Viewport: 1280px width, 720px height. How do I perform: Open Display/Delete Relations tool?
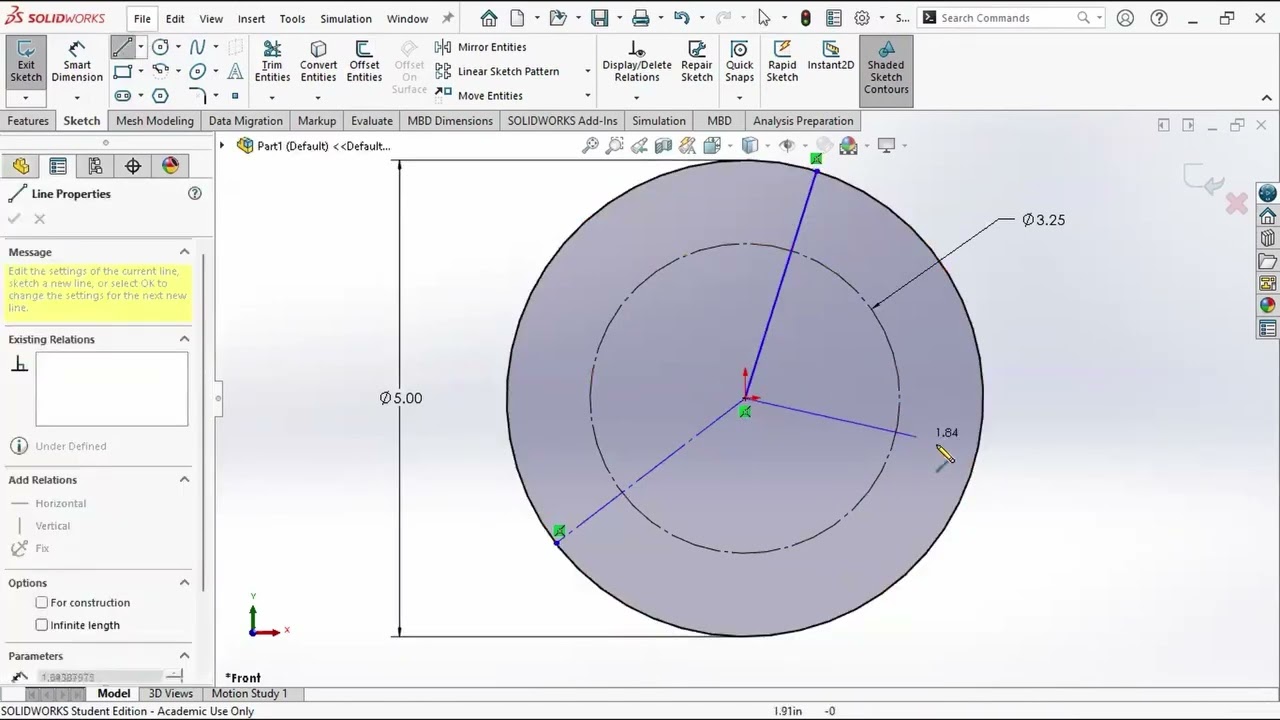(x=637, y=62)
